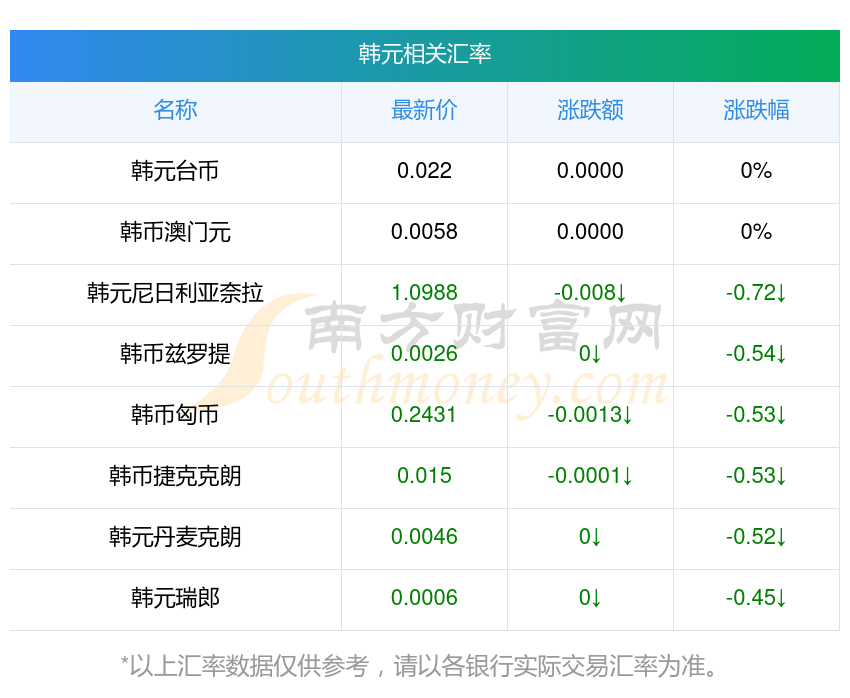Click change amount -0.0001↓ for 韩币捷克克朗
The width and height of the screenshot is (850, 698).
coord(590,476)
